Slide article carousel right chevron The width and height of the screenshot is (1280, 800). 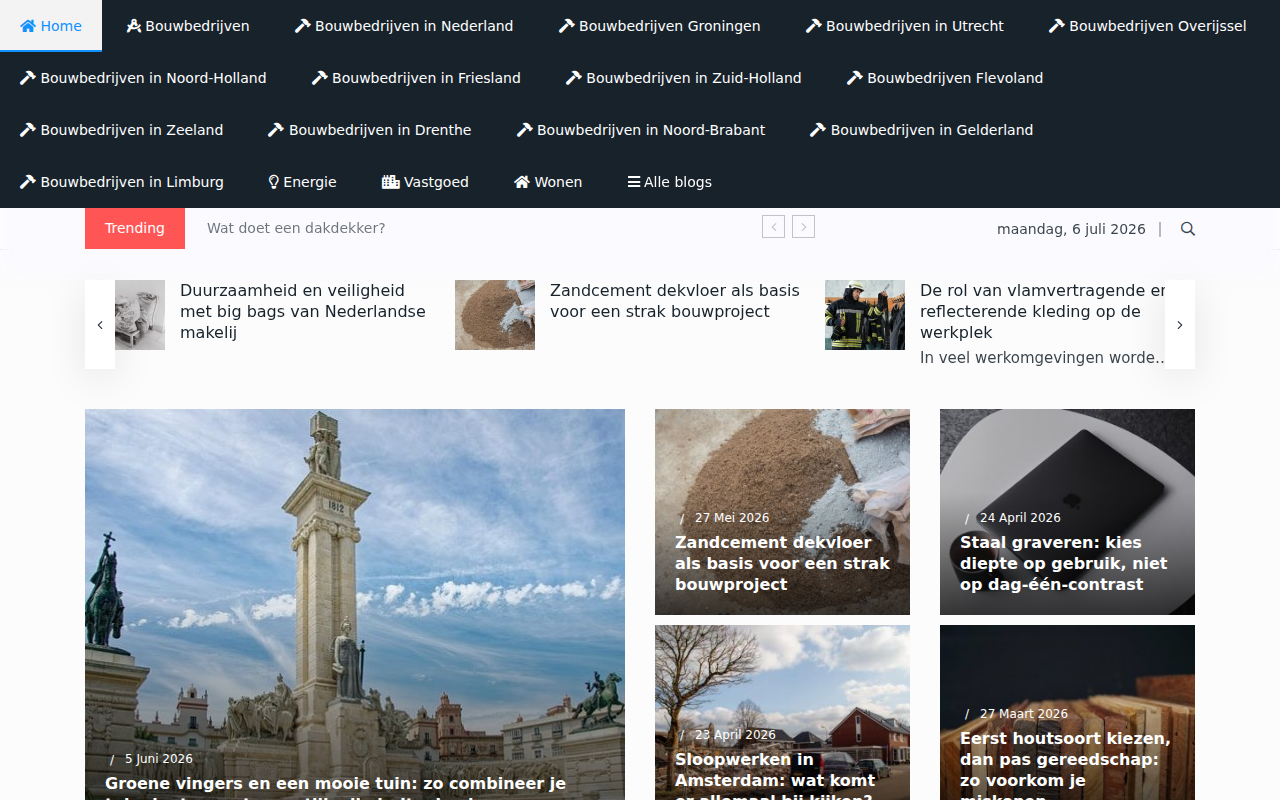tap(1180, 325)
